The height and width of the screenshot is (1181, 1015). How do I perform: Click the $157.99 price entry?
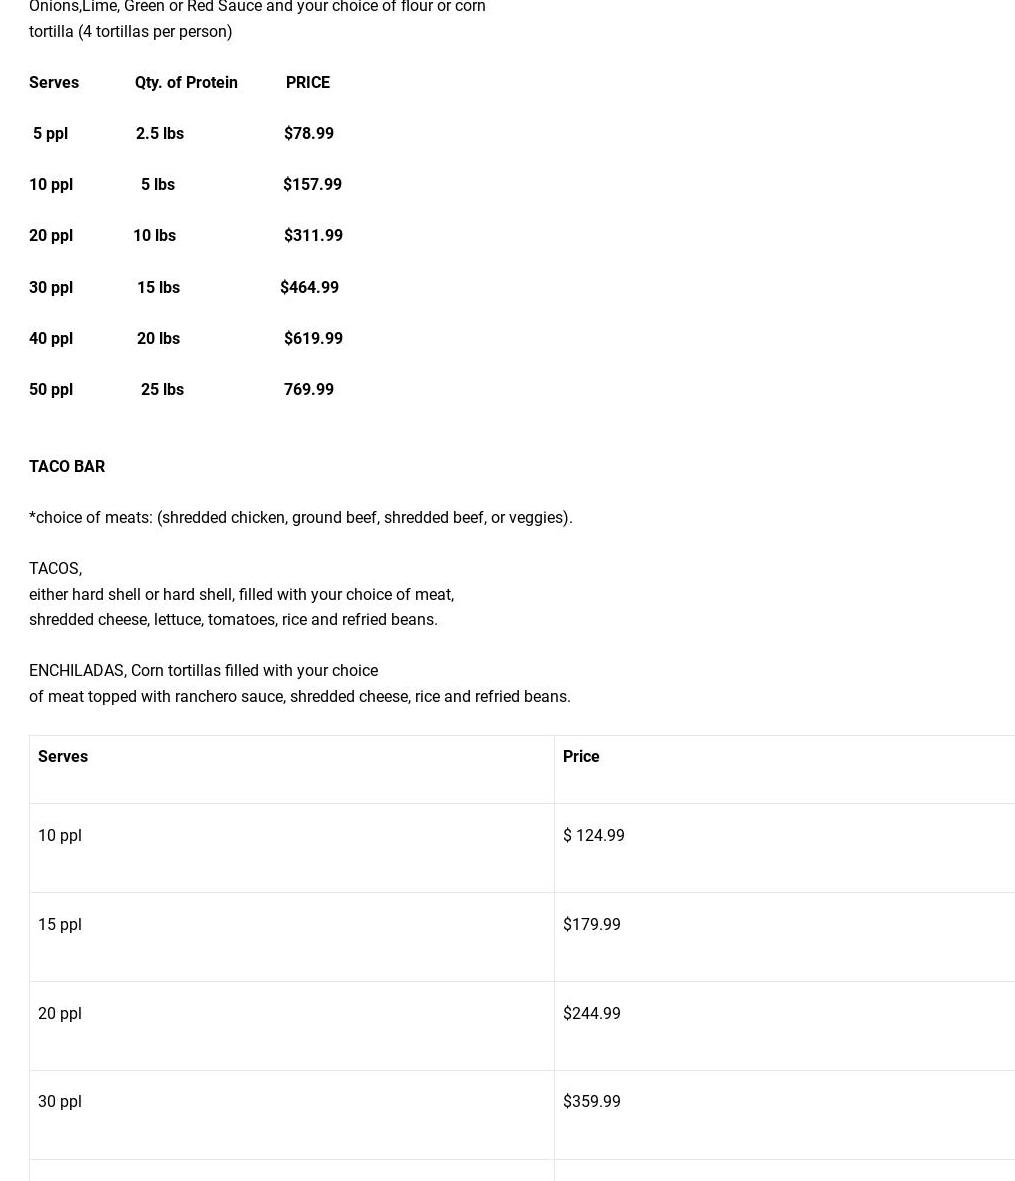tap(312, 184)
